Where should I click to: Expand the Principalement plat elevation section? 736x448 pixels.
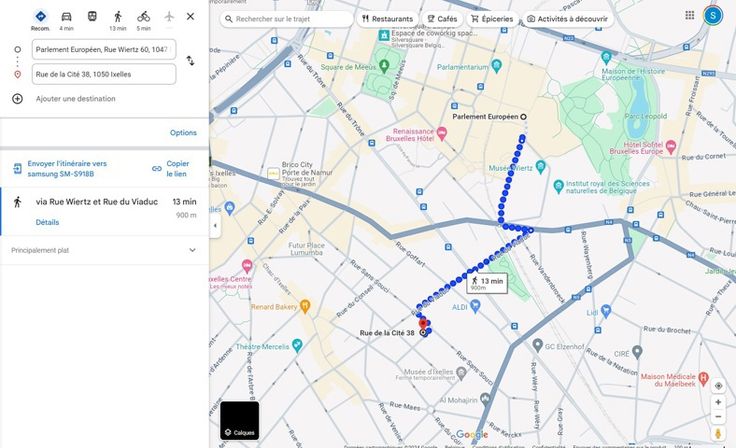coord(192,250)
